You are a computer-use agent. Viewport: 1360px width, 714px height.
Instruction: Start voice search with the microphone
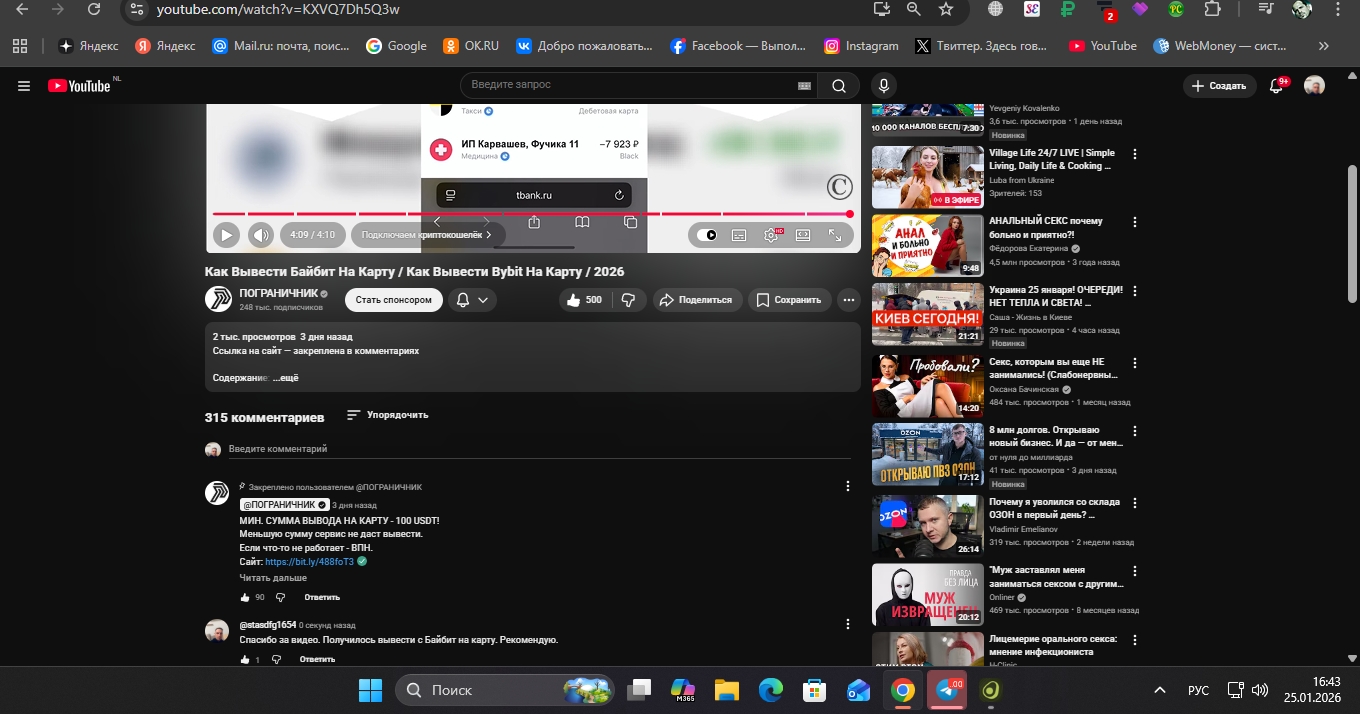[x=883, y=86]
